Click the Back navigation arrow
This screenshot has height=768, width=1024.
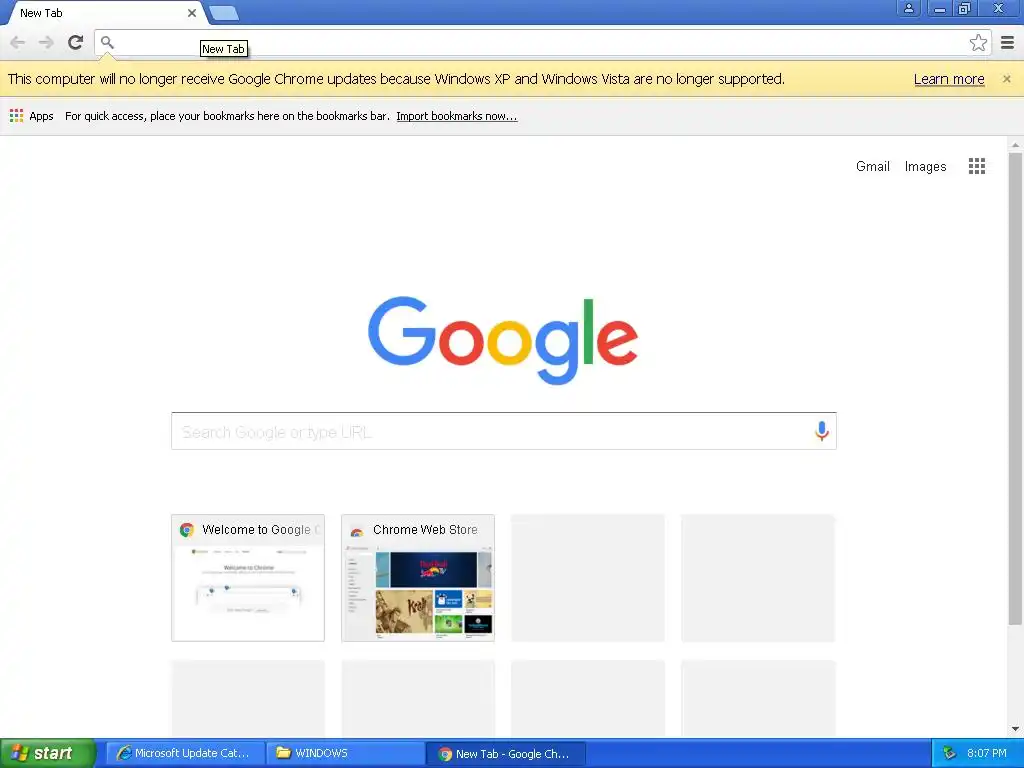18,42
